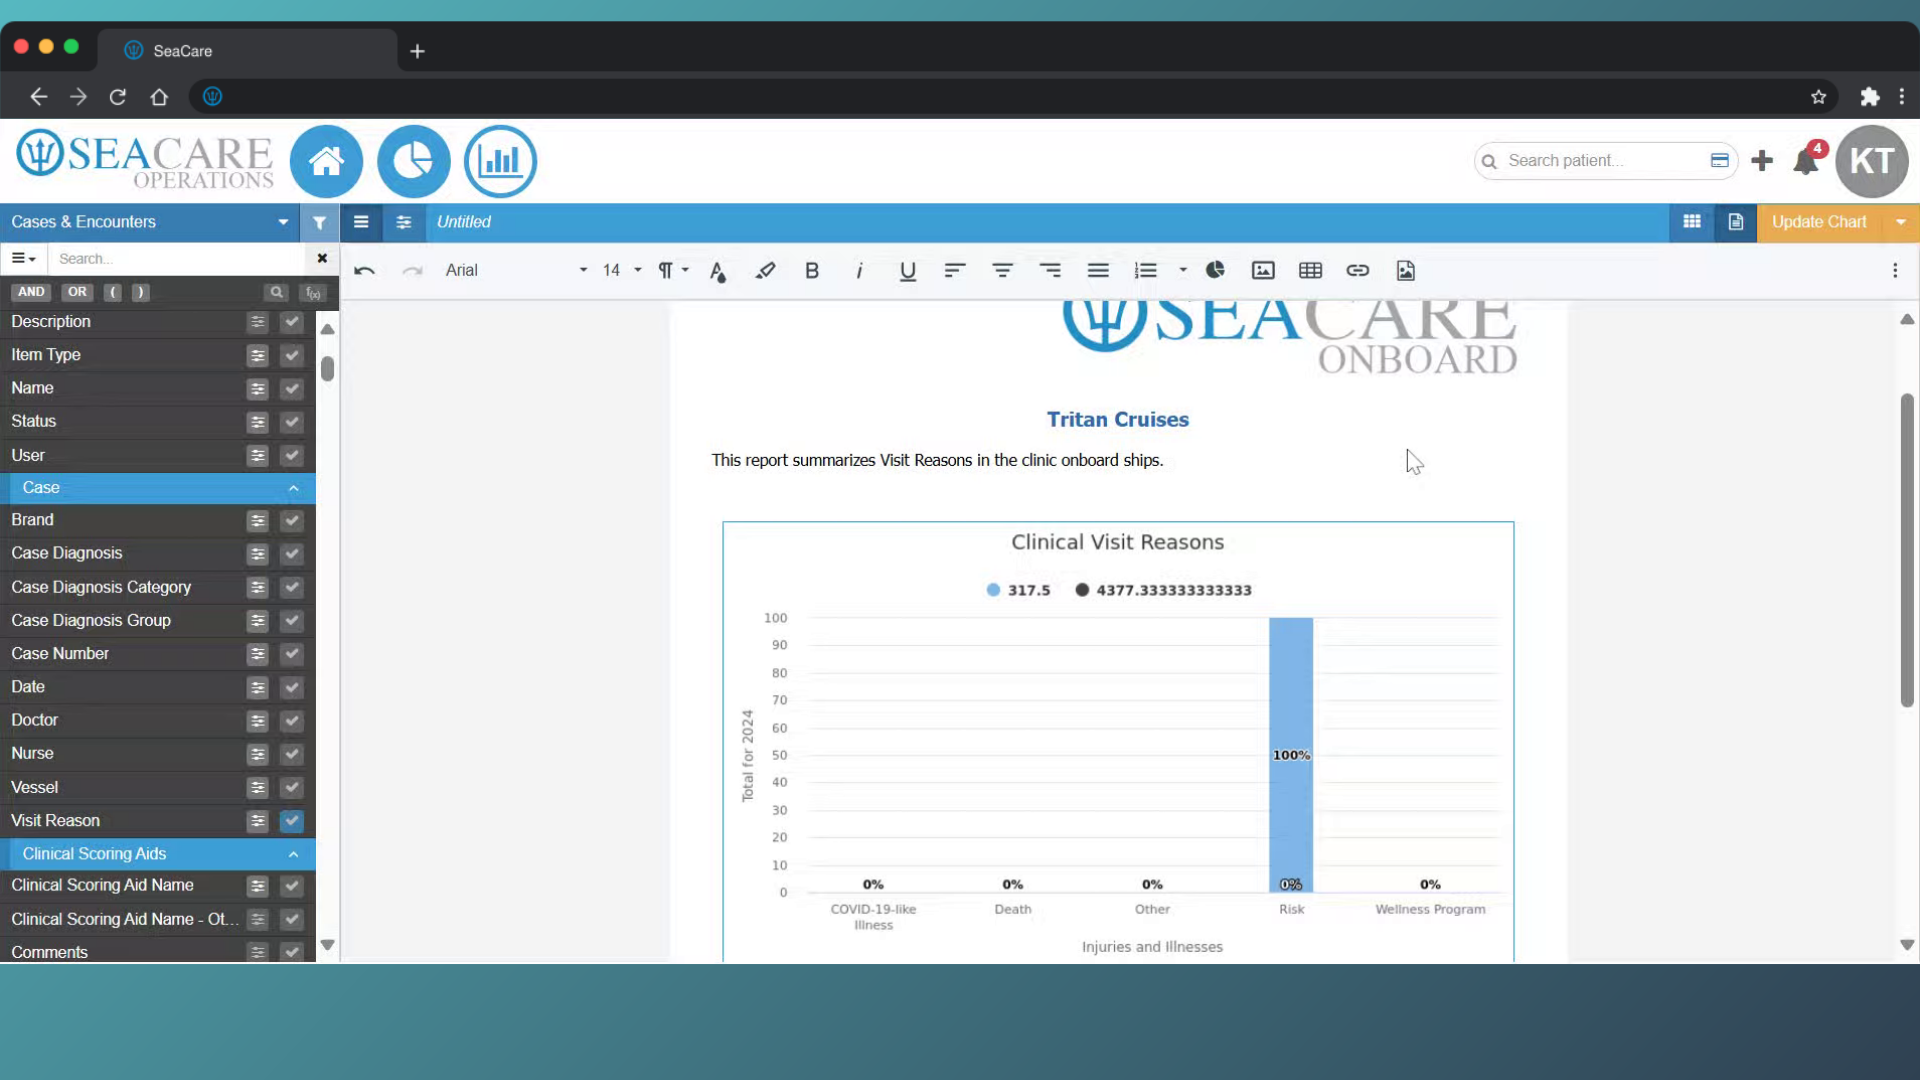Toggle the Status checkbox

[x=292, y=422]
